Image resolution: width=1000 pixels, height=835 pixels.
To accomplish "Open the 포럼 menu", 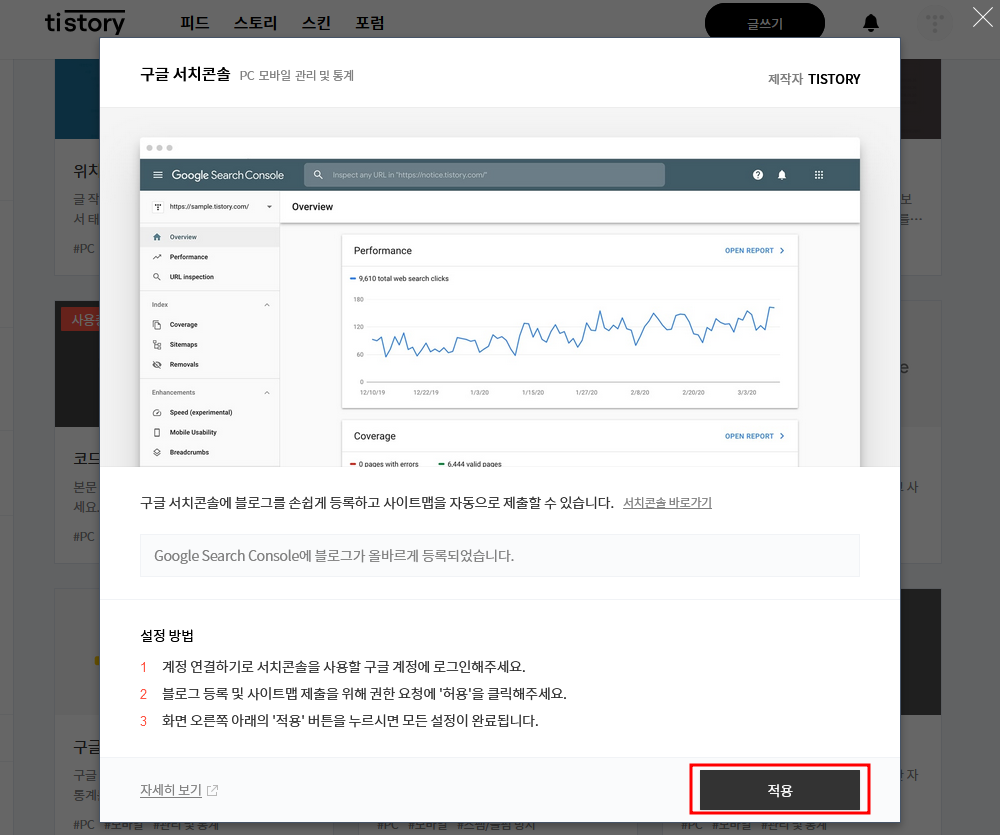I will [370, 23].
